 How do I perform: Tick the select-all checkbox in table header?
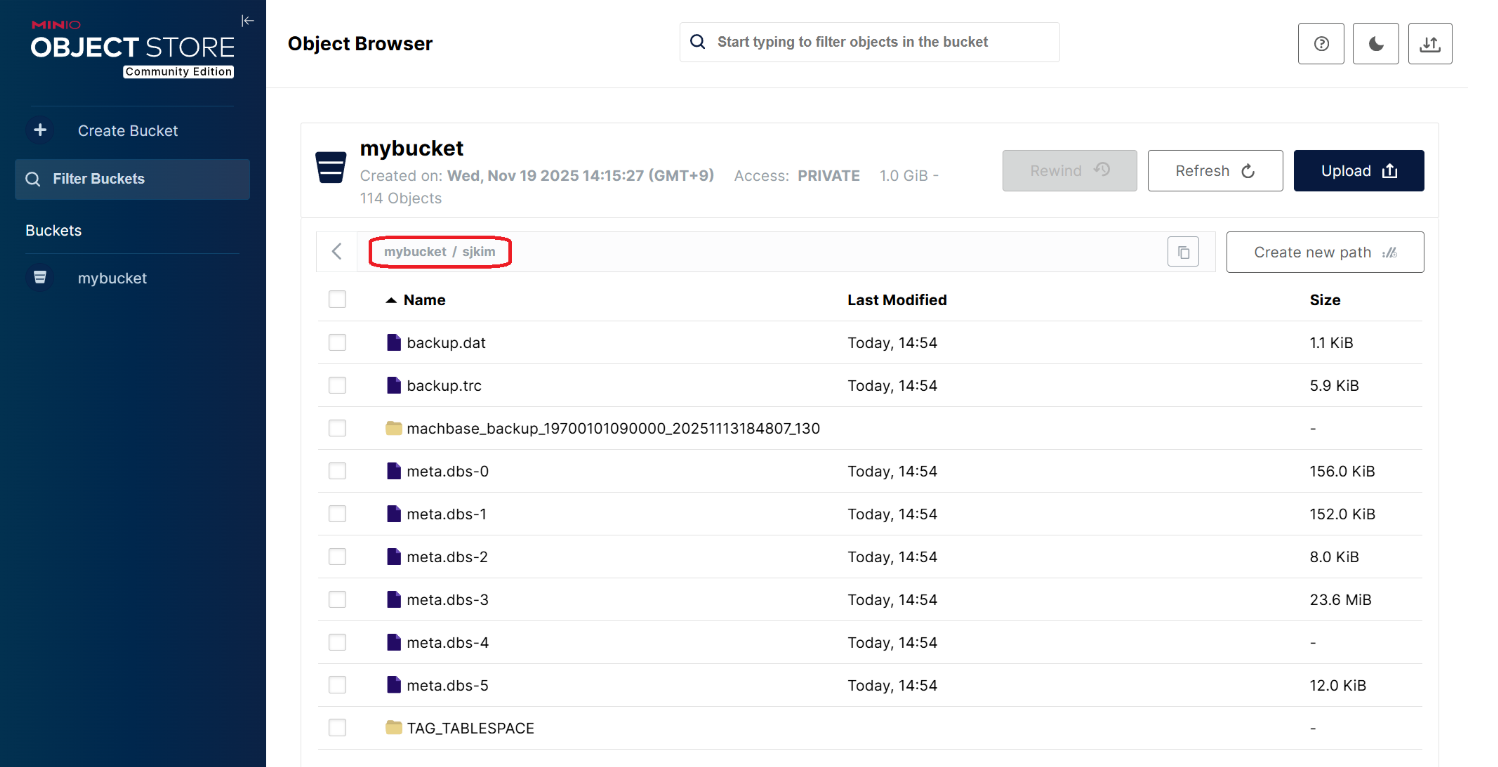point(337,300)
